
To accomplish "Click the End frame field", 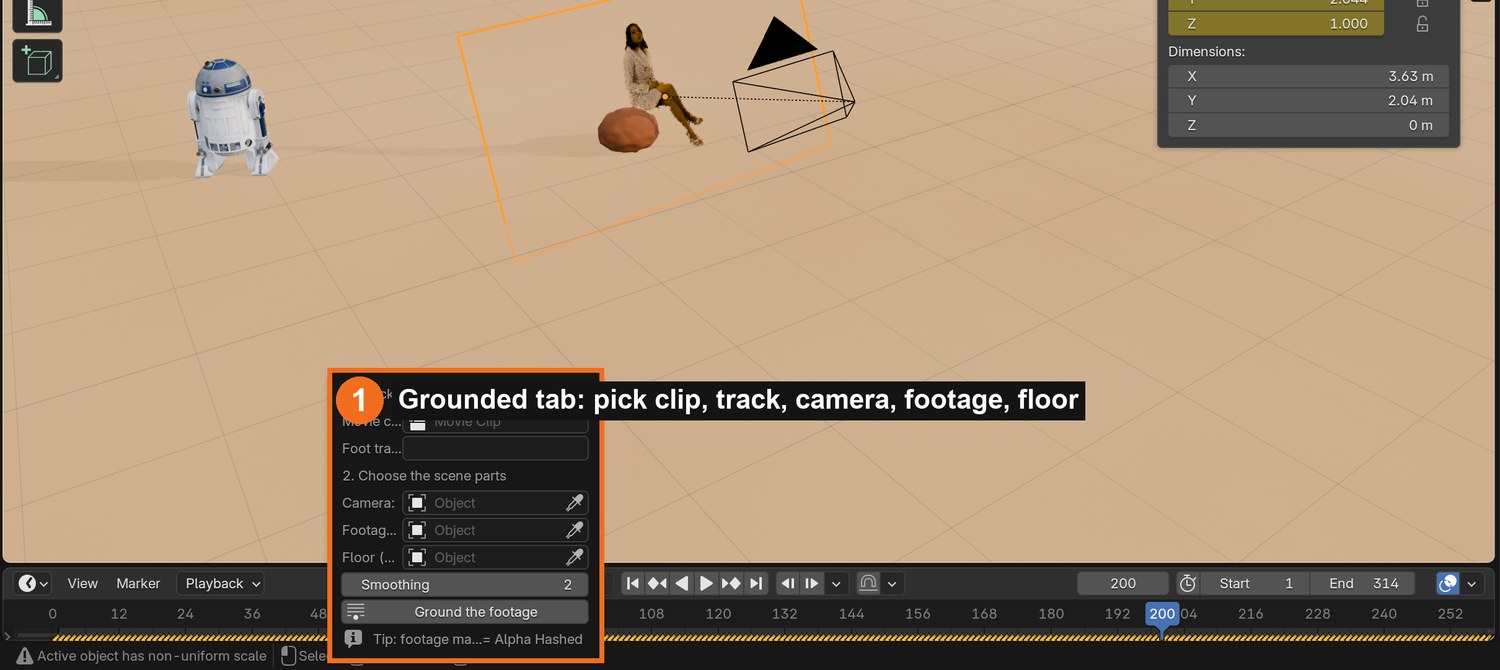I will click(1362, 583).
